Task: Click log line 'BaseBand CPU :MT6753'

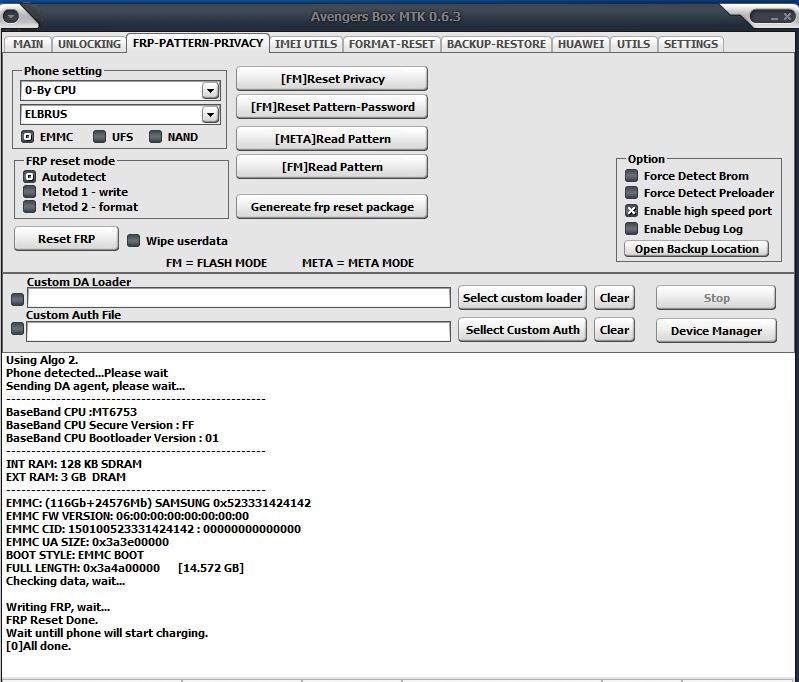Action: point(71,412)
